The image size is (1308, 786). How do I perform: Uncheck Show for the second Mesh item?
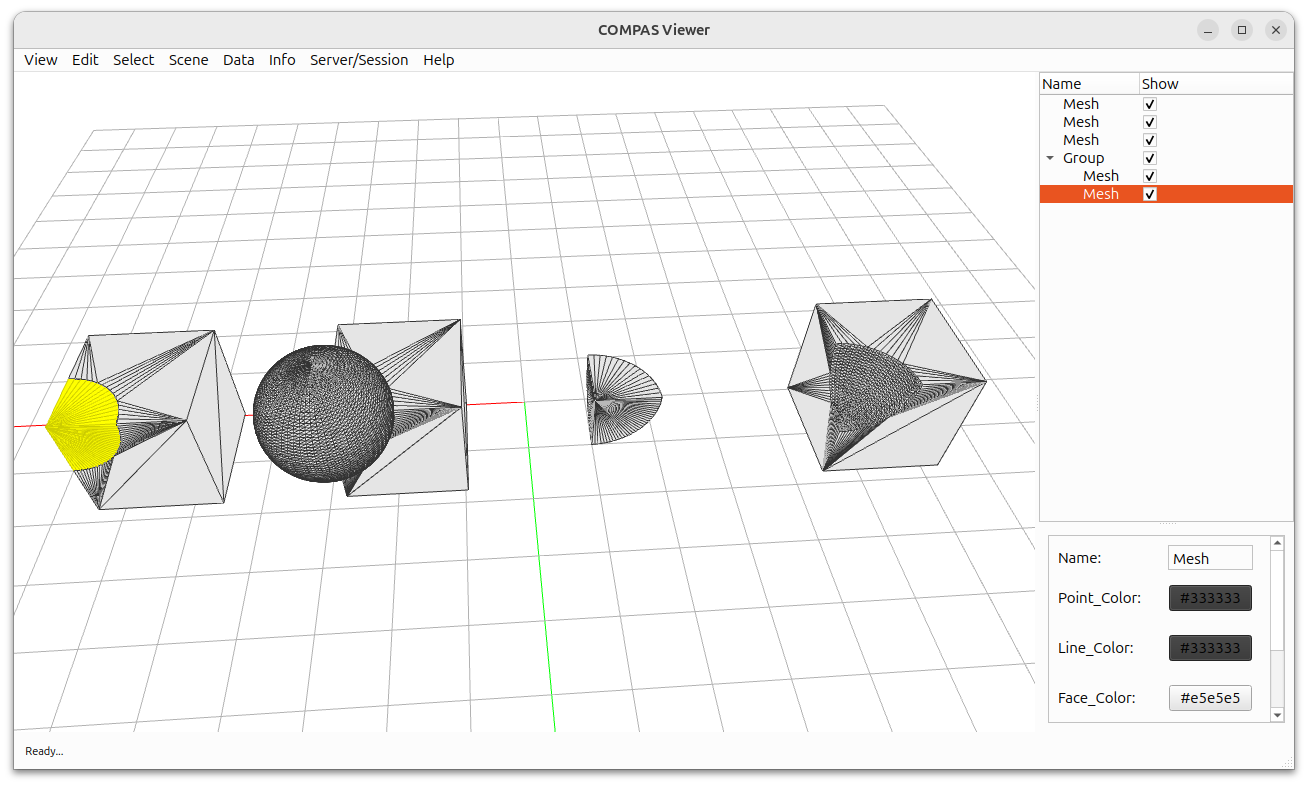(1149, 121)
